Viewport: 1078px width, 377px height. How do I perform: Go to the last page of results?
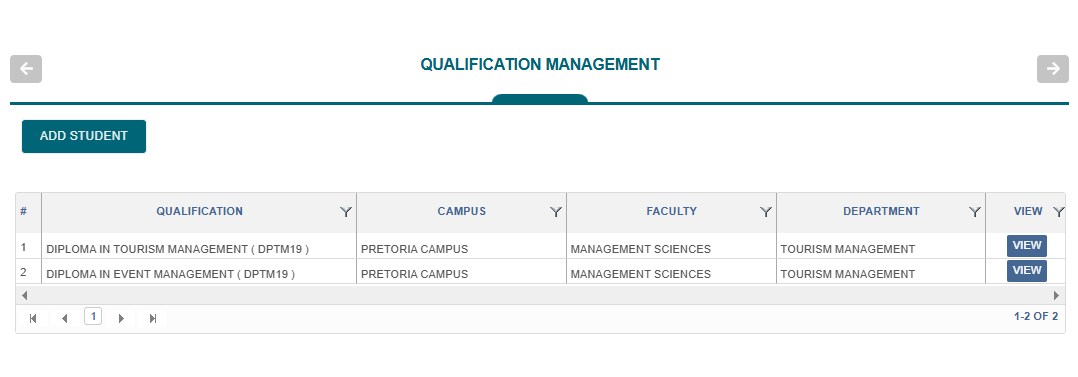point(153,319)
